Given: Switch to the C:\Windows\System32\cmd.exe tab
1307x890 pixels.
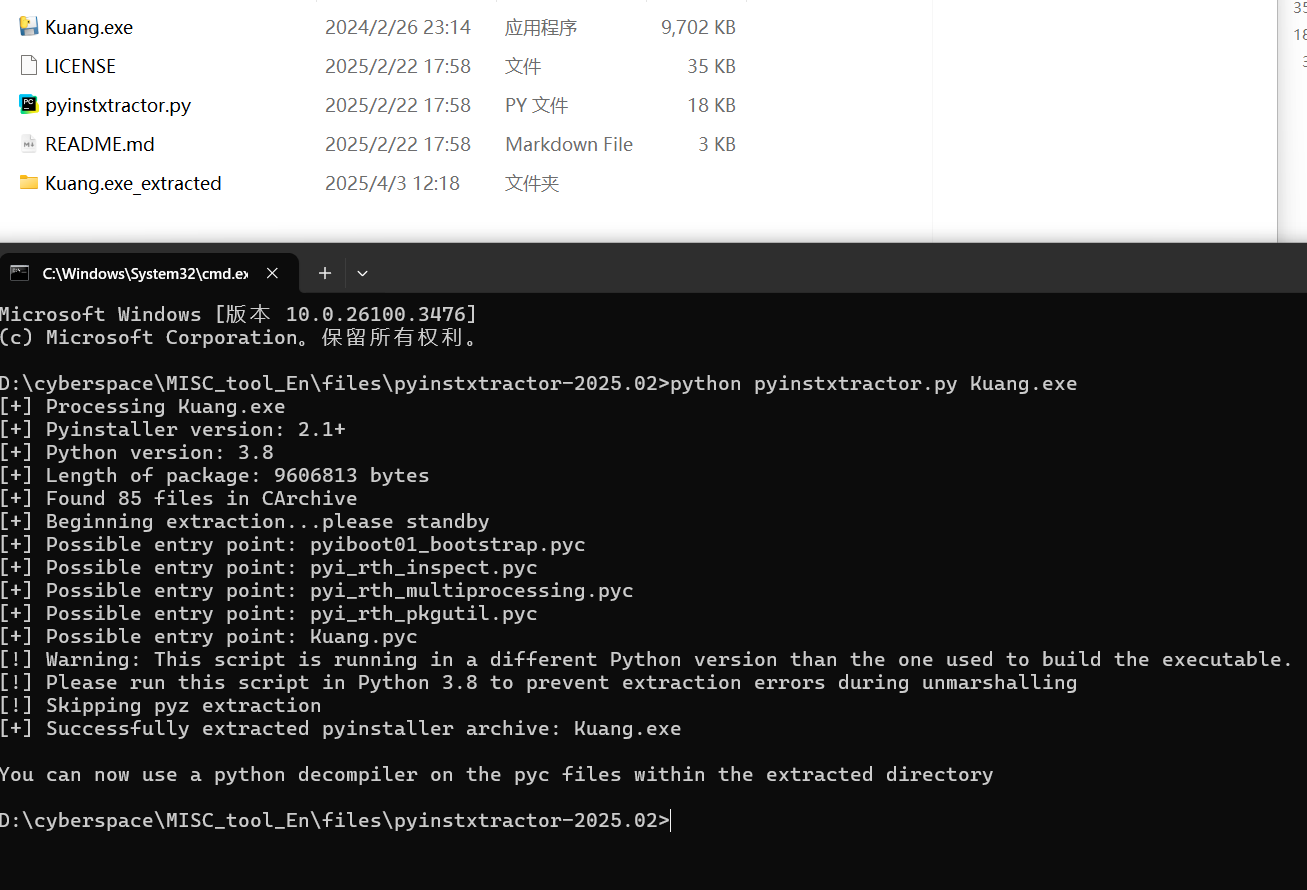Looking at the screenshot, I should pos(145,273).
